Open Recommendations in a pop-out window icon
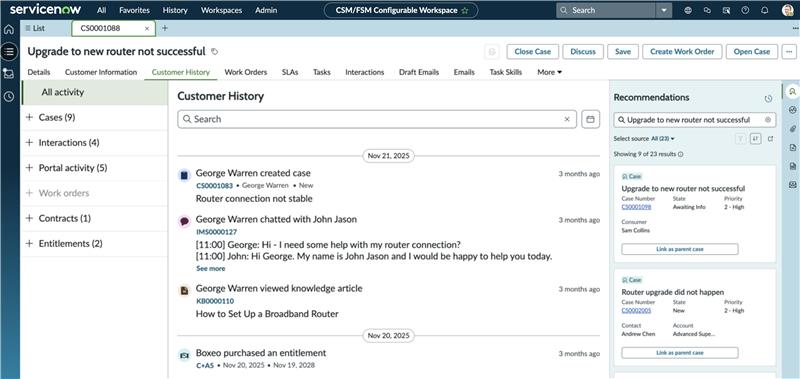The image size is (800, 379). coord(770,139)
